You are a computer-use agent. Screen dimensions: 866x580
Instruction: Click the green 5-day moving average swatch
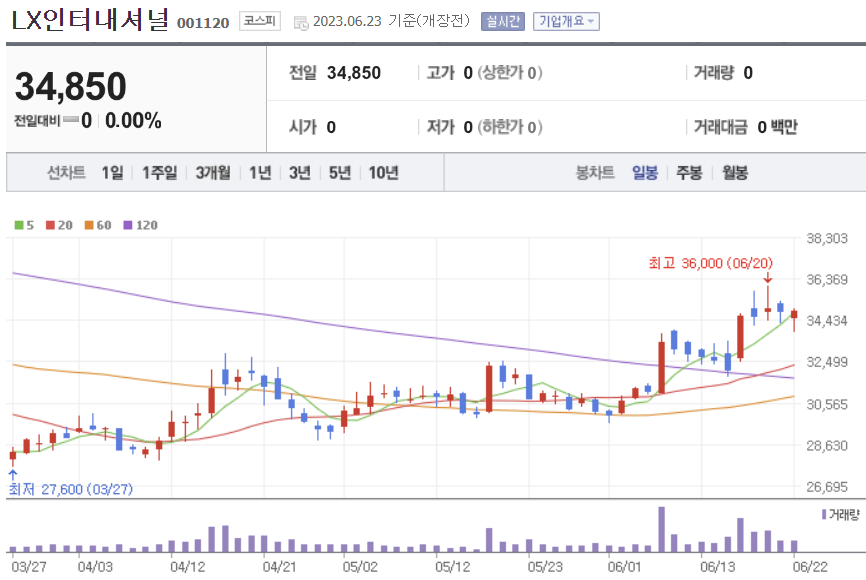[x=19, y=225]
